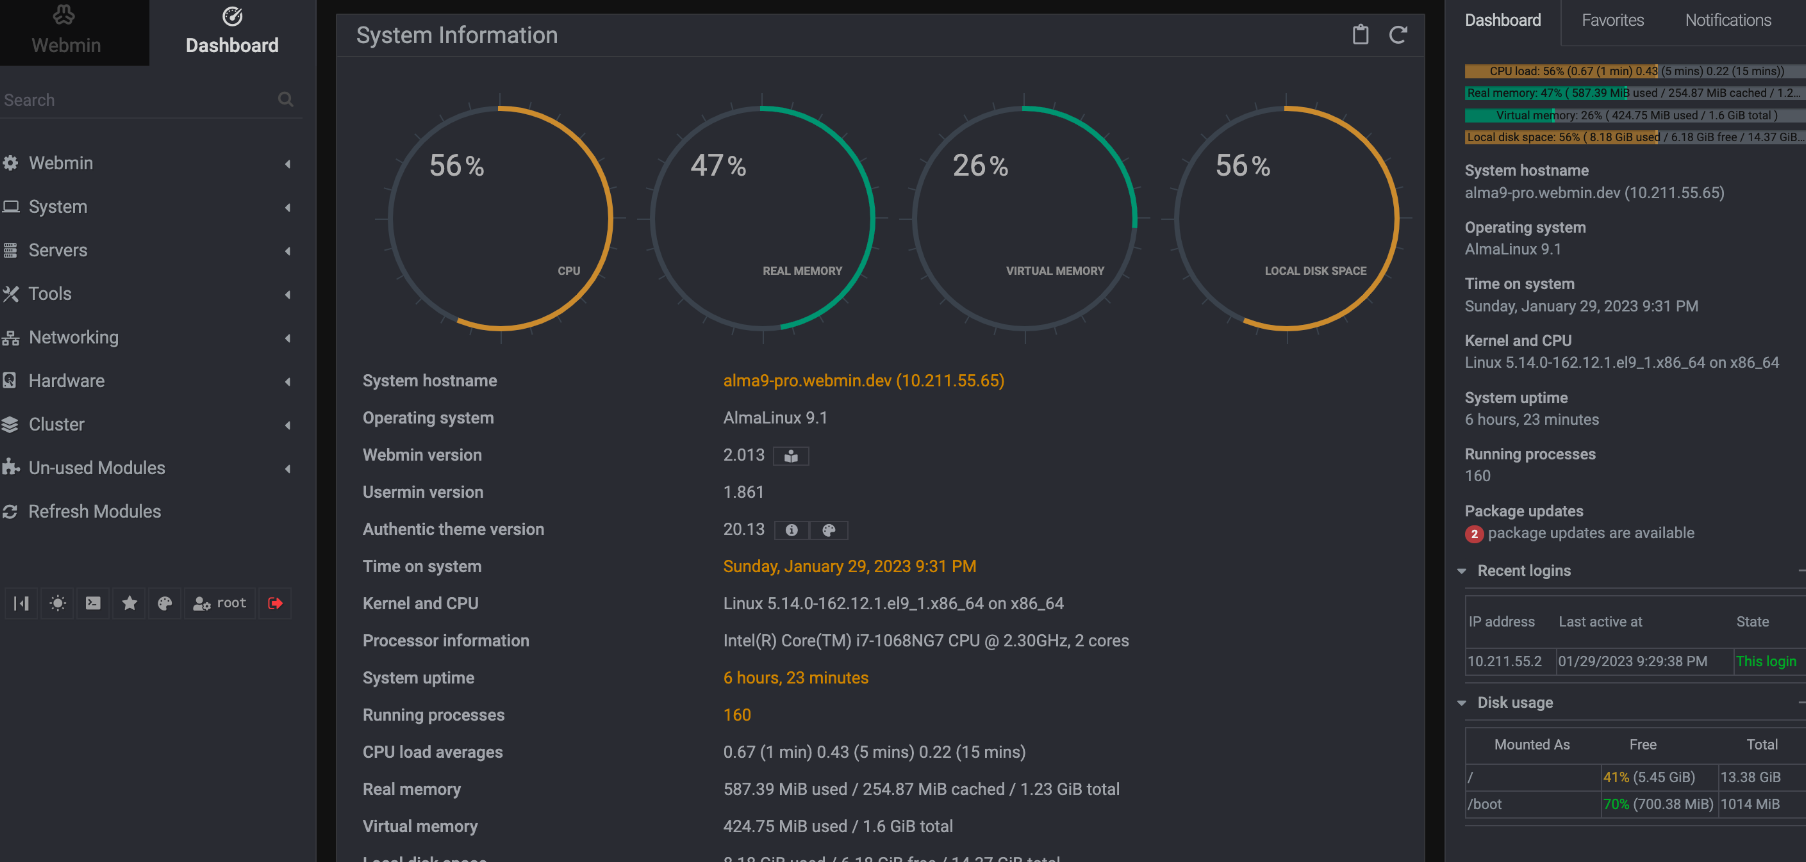Screen dimensions: 1806x862
Task: Open theme palette icon in sidebar toolbar
Action: [165, 603]
